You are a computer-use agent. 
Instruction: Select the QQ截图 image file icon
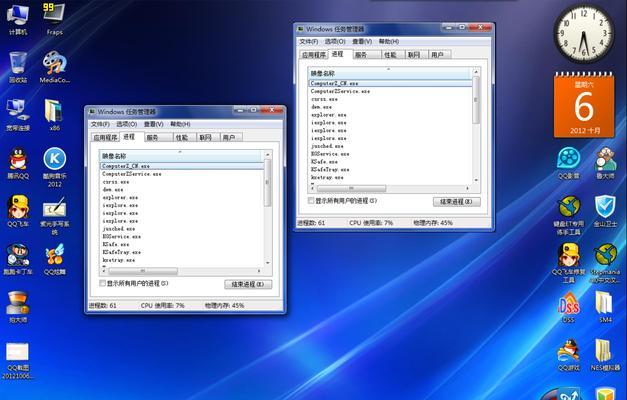[18, 360]
